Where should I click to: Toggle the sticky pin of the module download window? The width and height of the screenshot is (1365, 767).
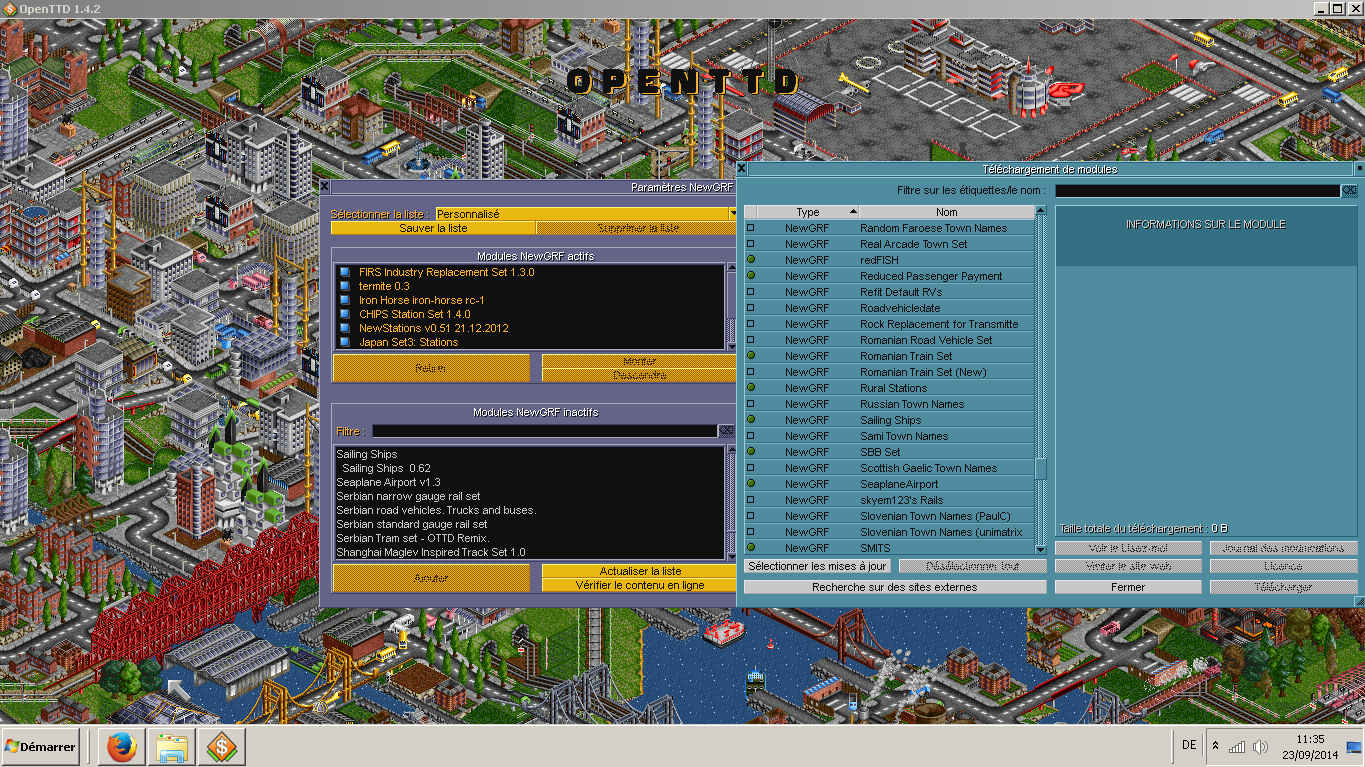1359,169
